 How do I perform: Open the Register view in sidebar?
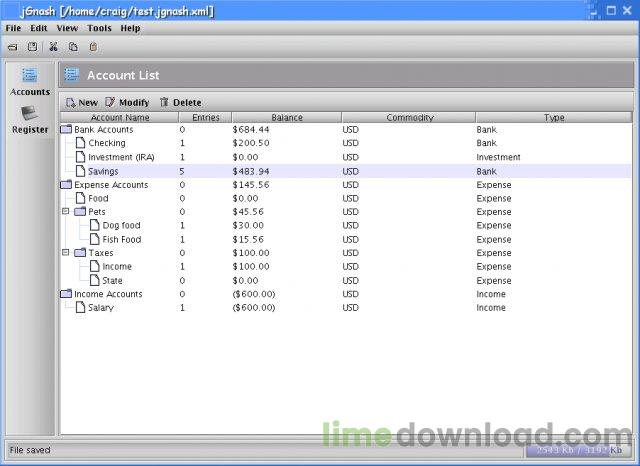(30, 119)
